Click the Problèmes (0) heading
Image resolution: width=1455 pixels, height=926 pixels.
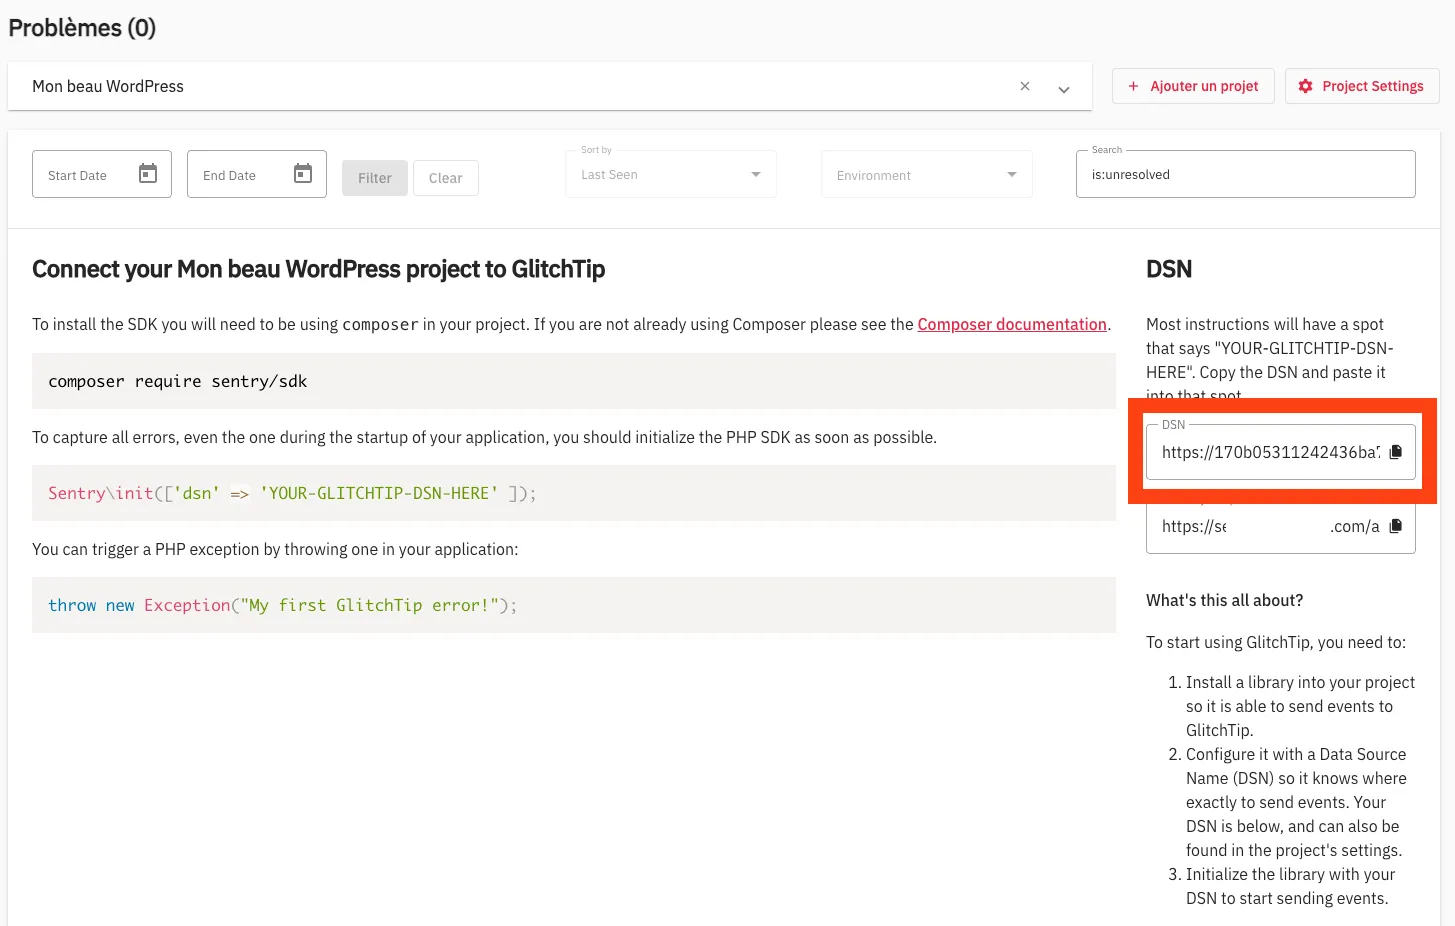click(x=82, y=28)
